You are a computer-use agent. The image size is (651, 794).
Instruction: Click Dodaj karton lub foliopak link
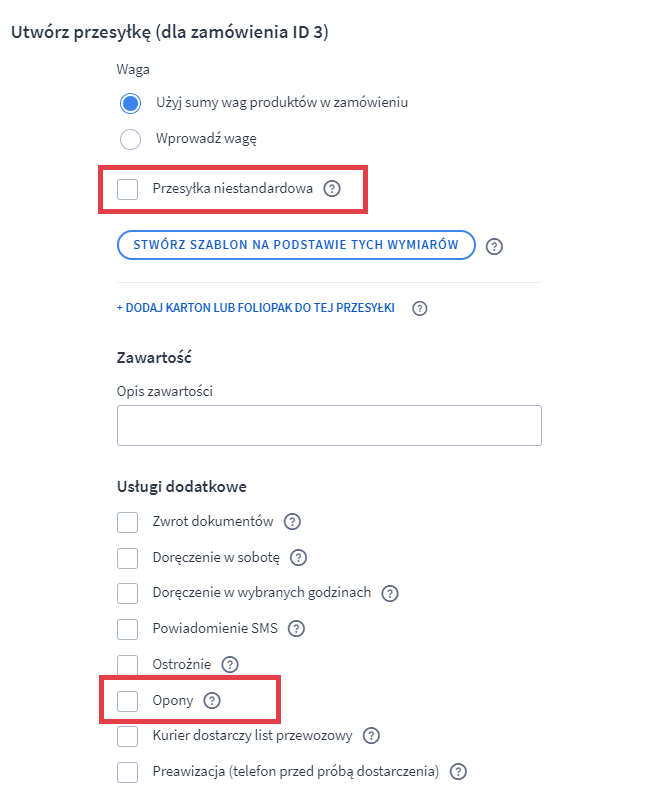256,308
